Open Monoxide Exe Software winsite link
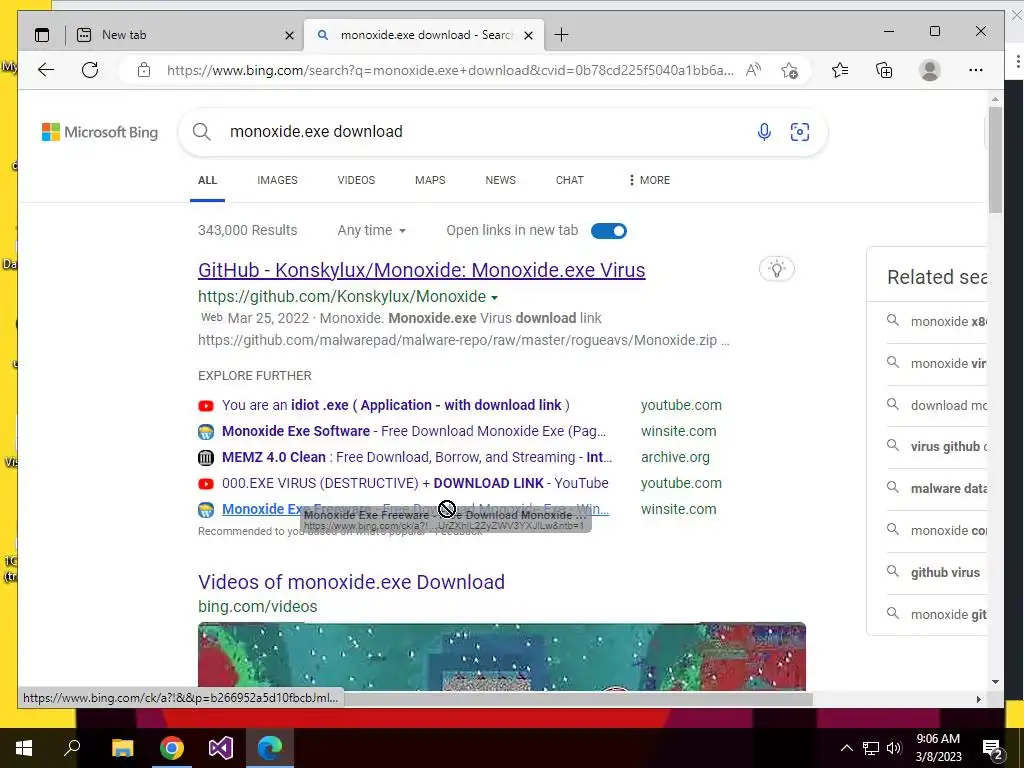This screenshot has width=1024, height=768. click(413, 431)
